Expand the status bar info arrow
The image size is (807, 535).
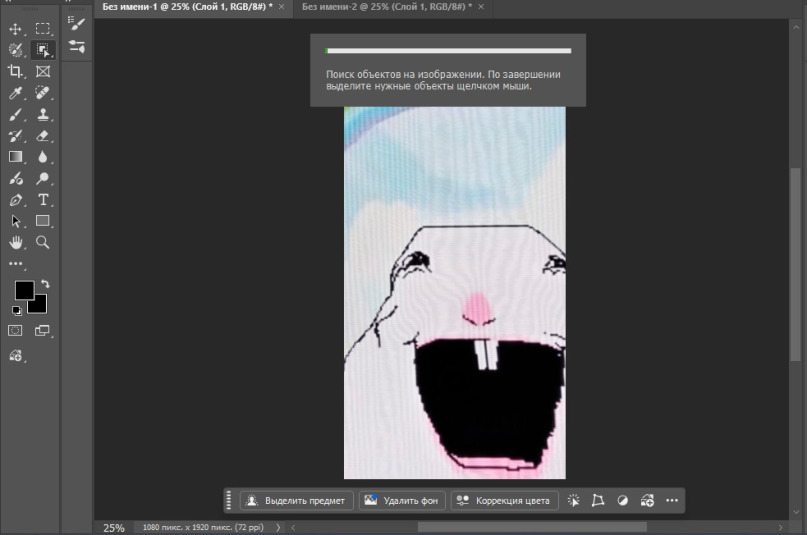click(278, 528)
